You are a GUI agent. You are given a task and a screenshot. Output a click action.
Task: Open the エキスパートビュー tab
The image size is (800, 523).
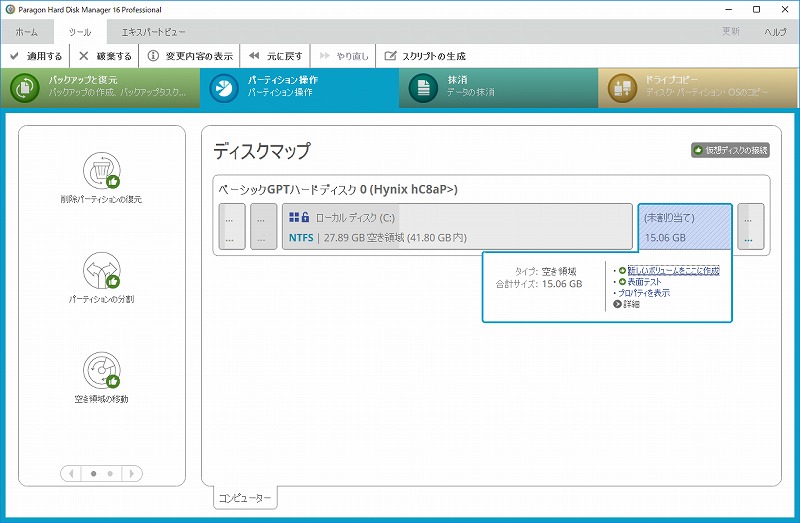click(x=153, y=32)
